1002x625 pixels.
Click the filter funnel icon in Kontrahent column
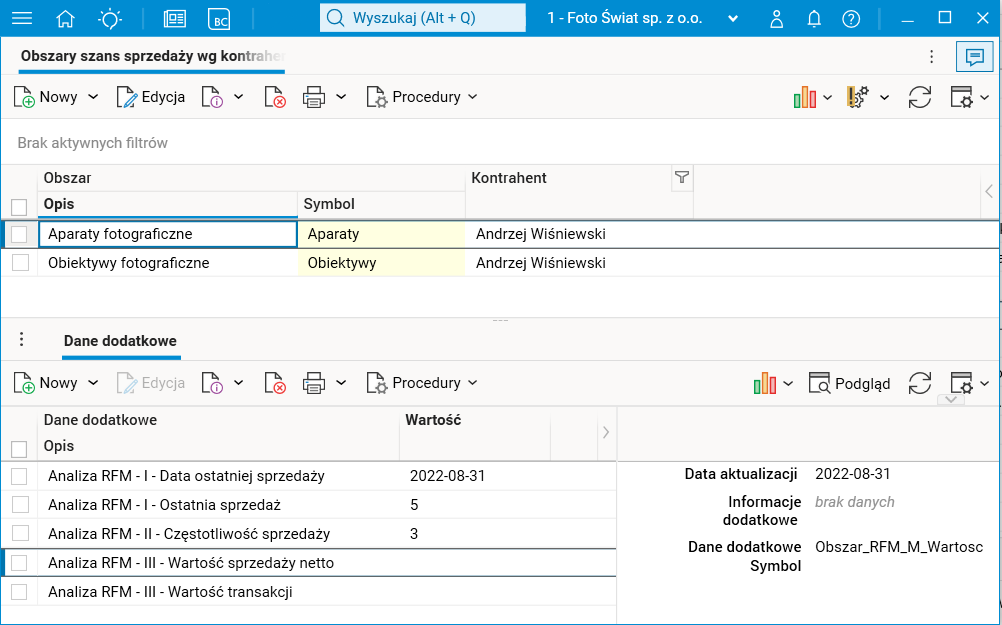tap(682, 177)
